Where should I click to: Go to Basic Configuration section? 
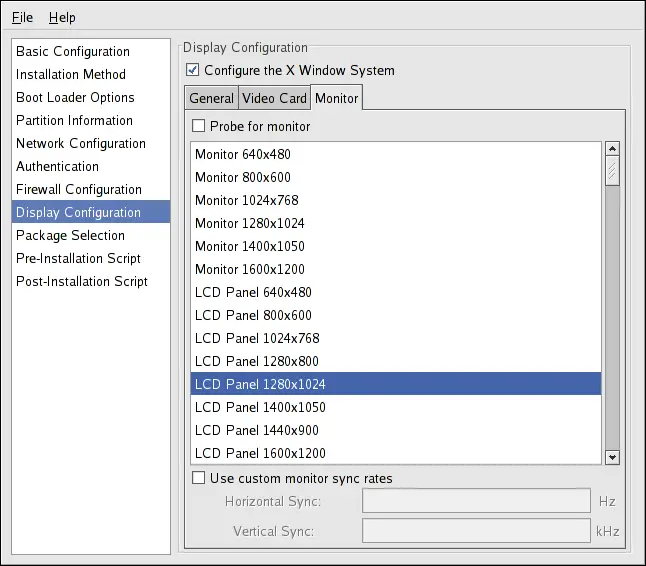pyautogui.click(x=73, y=52)
